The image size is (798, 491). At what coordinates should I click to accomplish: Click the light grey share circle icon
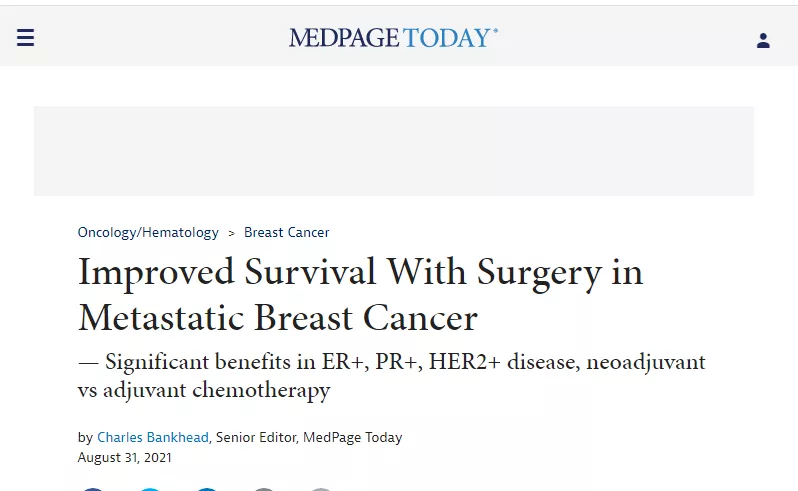coord(321,489)
